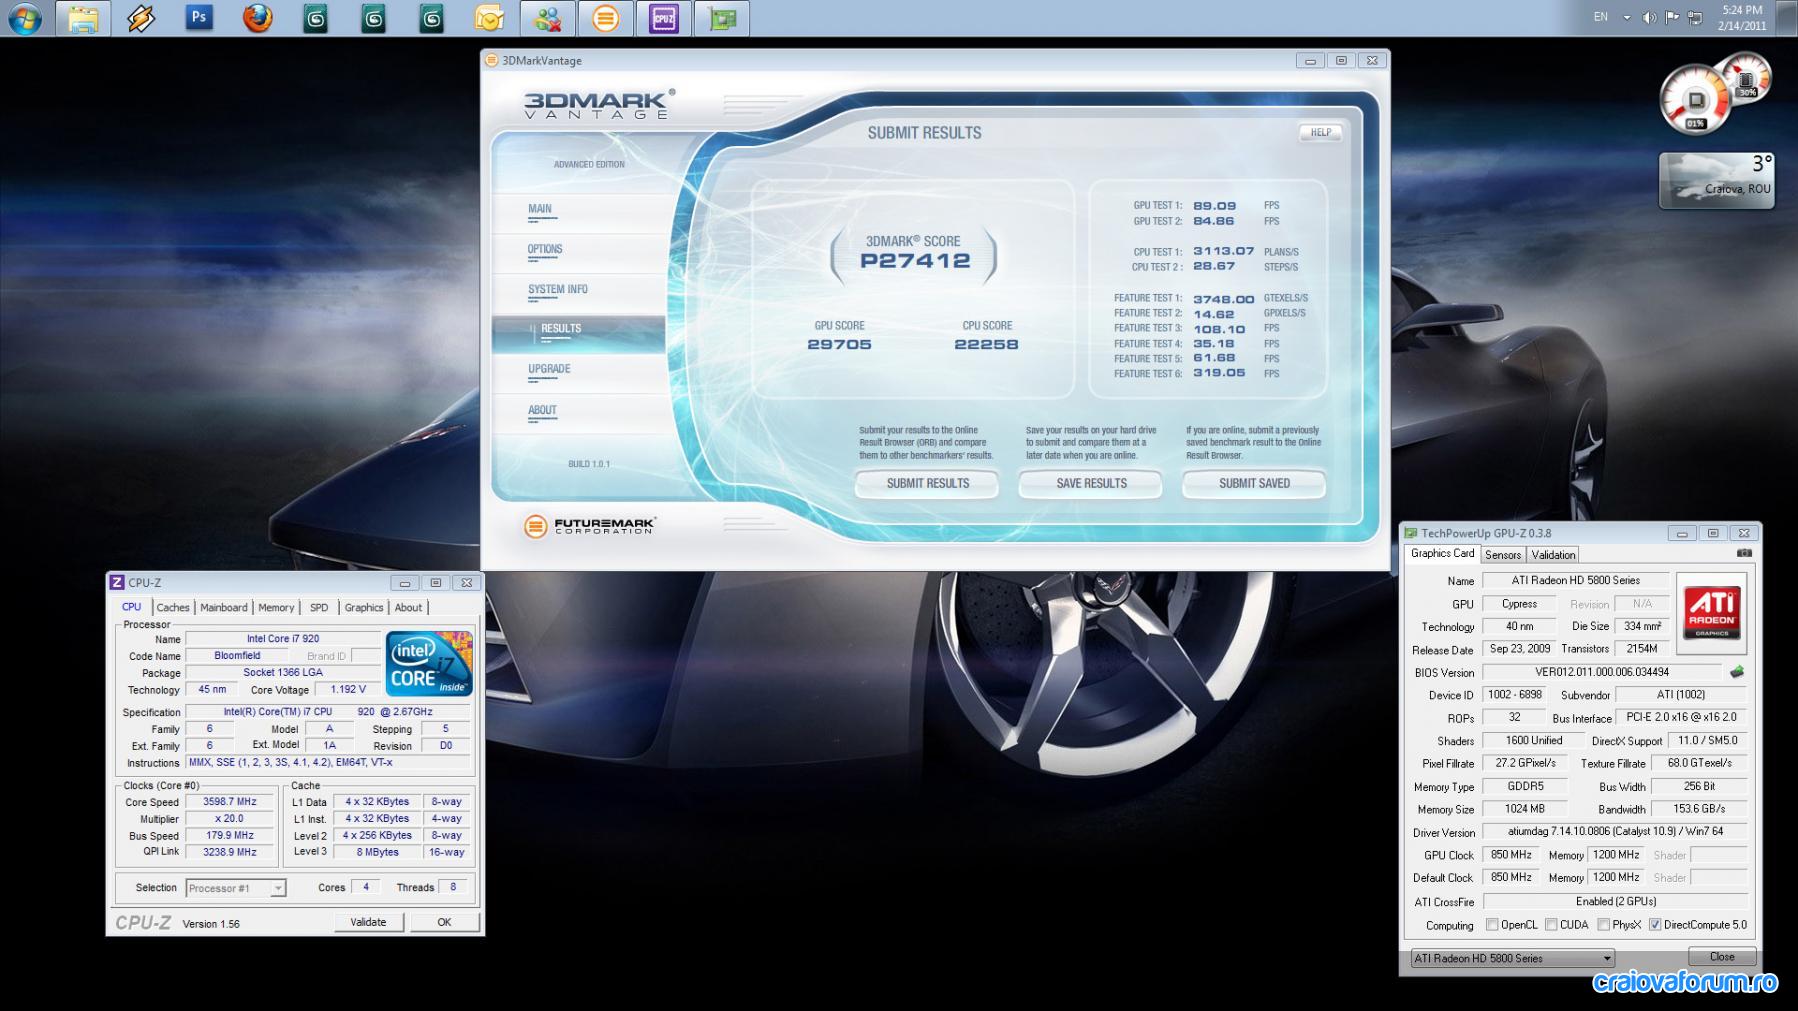Viewport: 1798px width, 1011px height.
Task: Open MAIN section in 3DMark Vantage
Action: click(x=540, y=210)
